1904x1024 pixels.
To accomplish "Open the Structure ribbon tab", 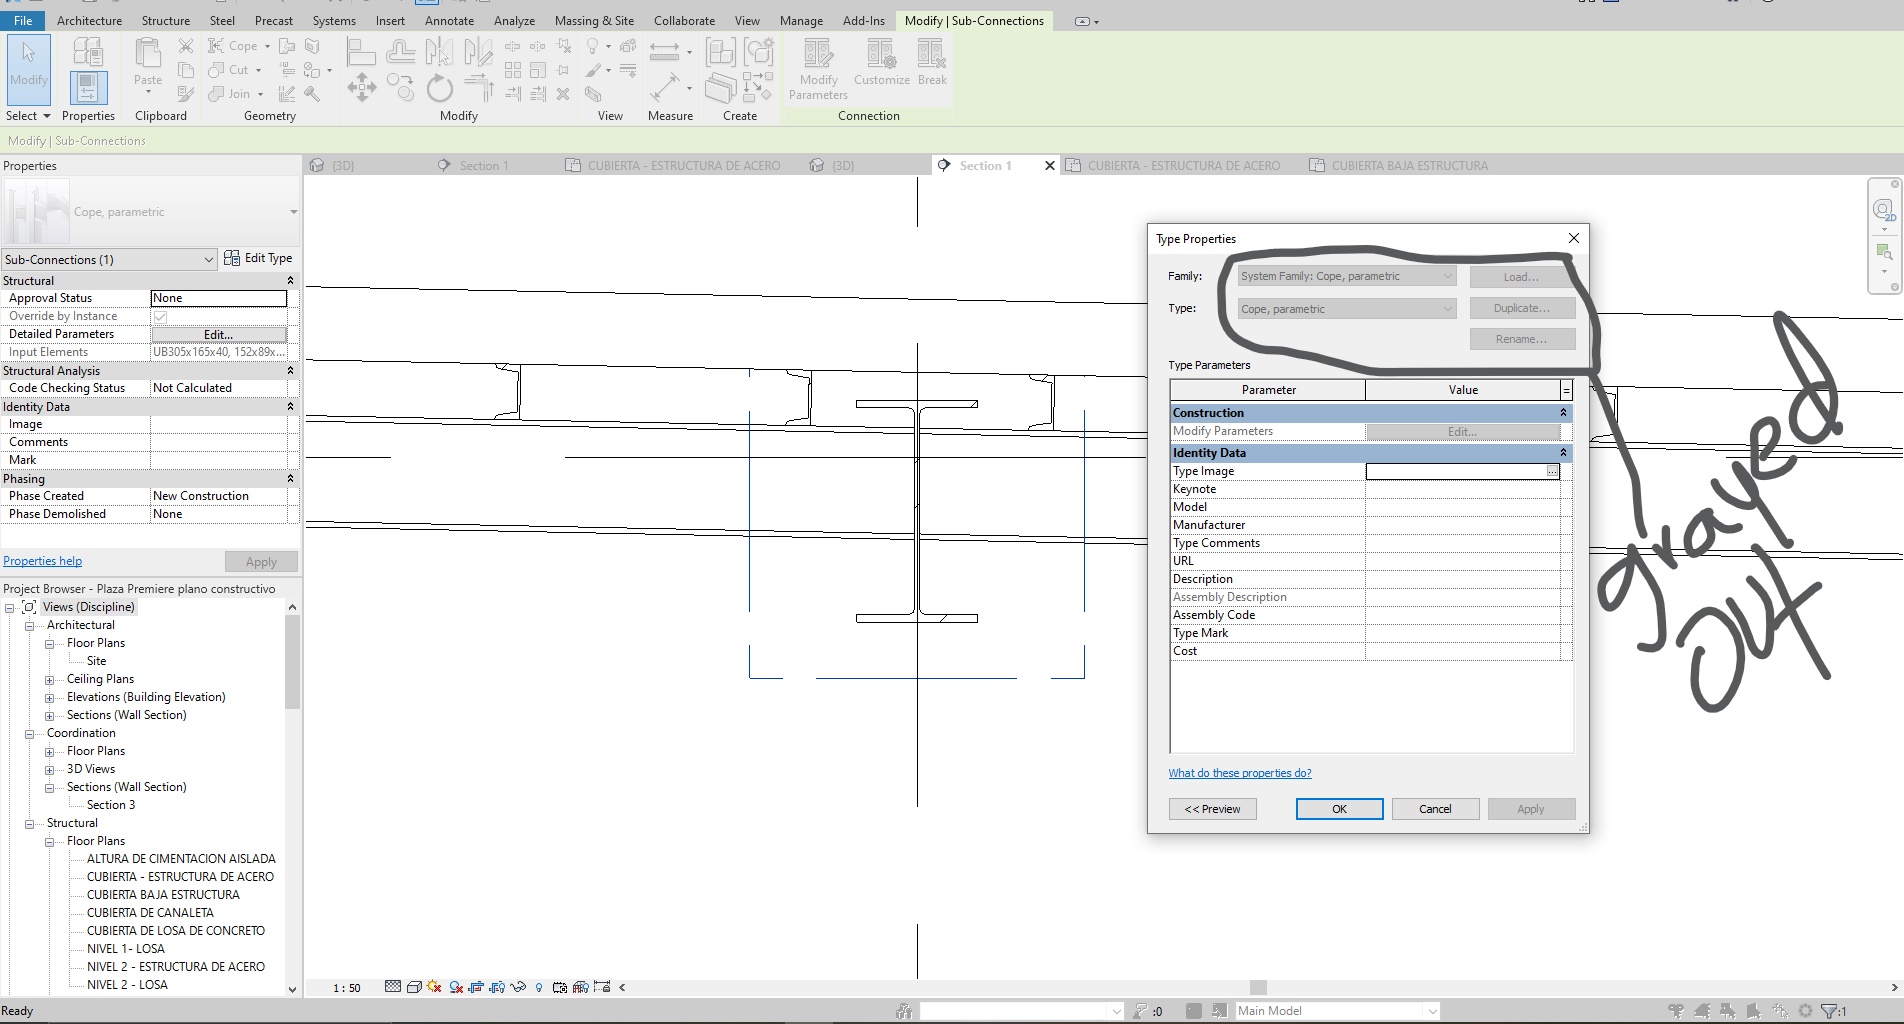I will [x=166, y=20].
